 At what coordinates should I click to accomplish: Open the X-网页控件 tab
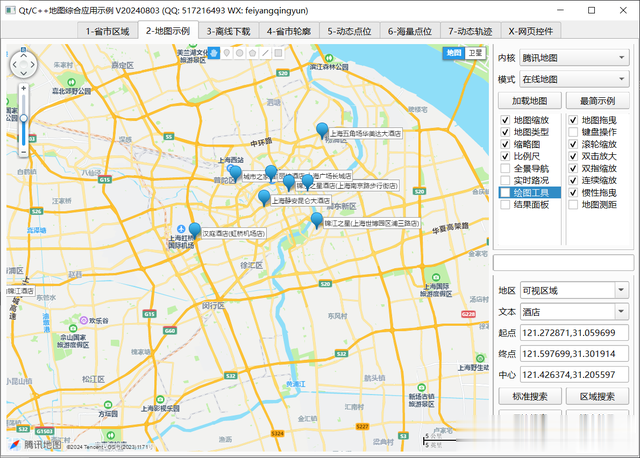coord(531,31)
